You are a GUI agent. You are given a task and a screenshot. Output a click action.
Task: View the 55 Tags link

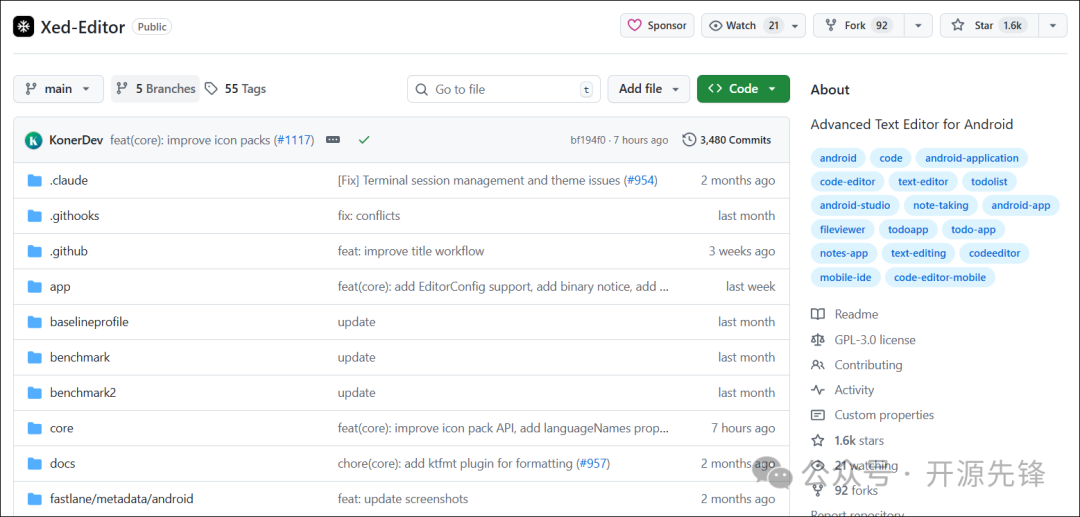pos(236,89)
